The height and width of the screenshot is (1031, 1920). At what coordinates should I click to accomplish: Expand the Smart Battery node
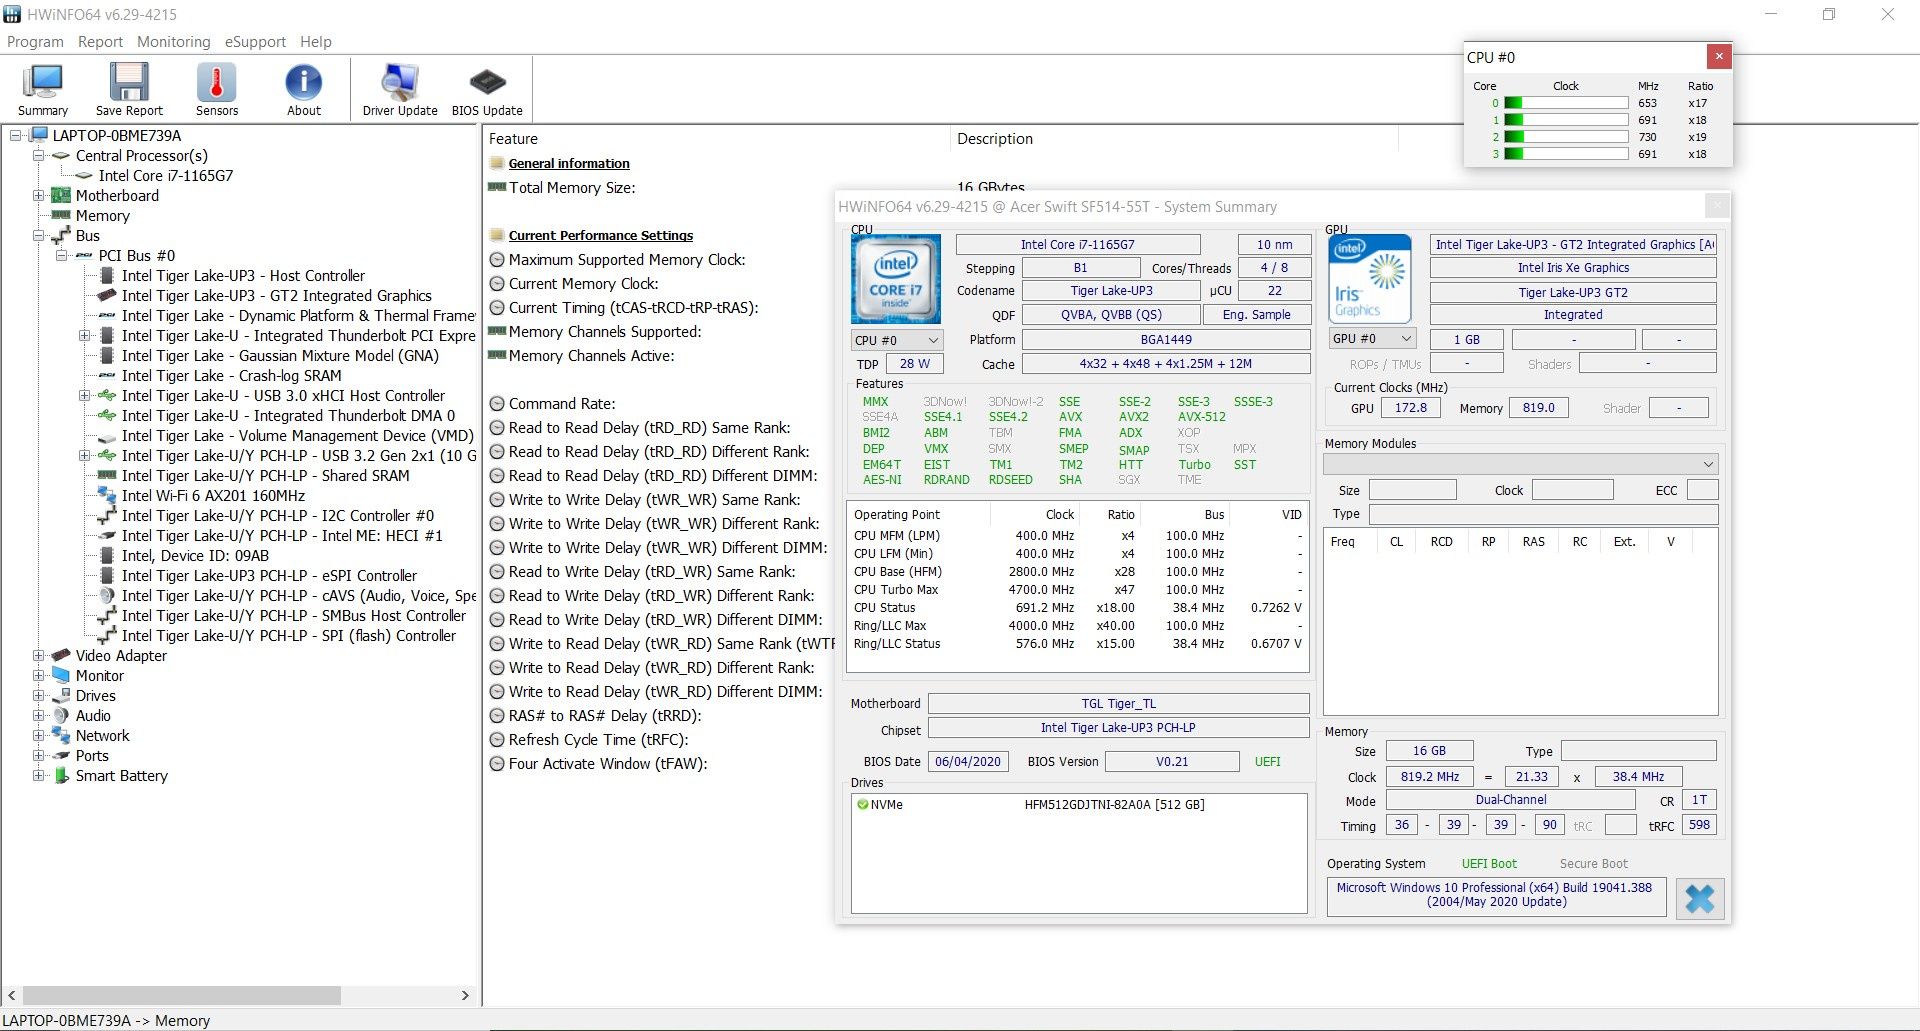point(39,776)
